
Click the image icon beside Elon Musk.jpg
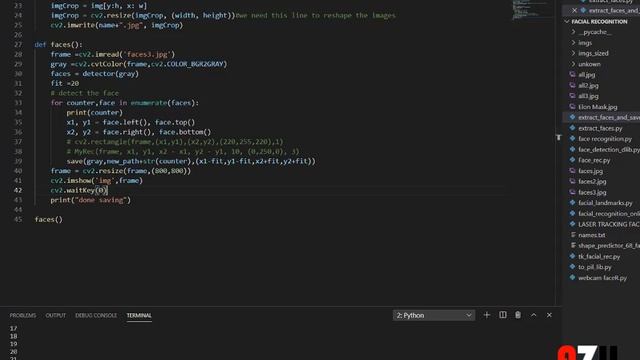(x=572, y=107)
